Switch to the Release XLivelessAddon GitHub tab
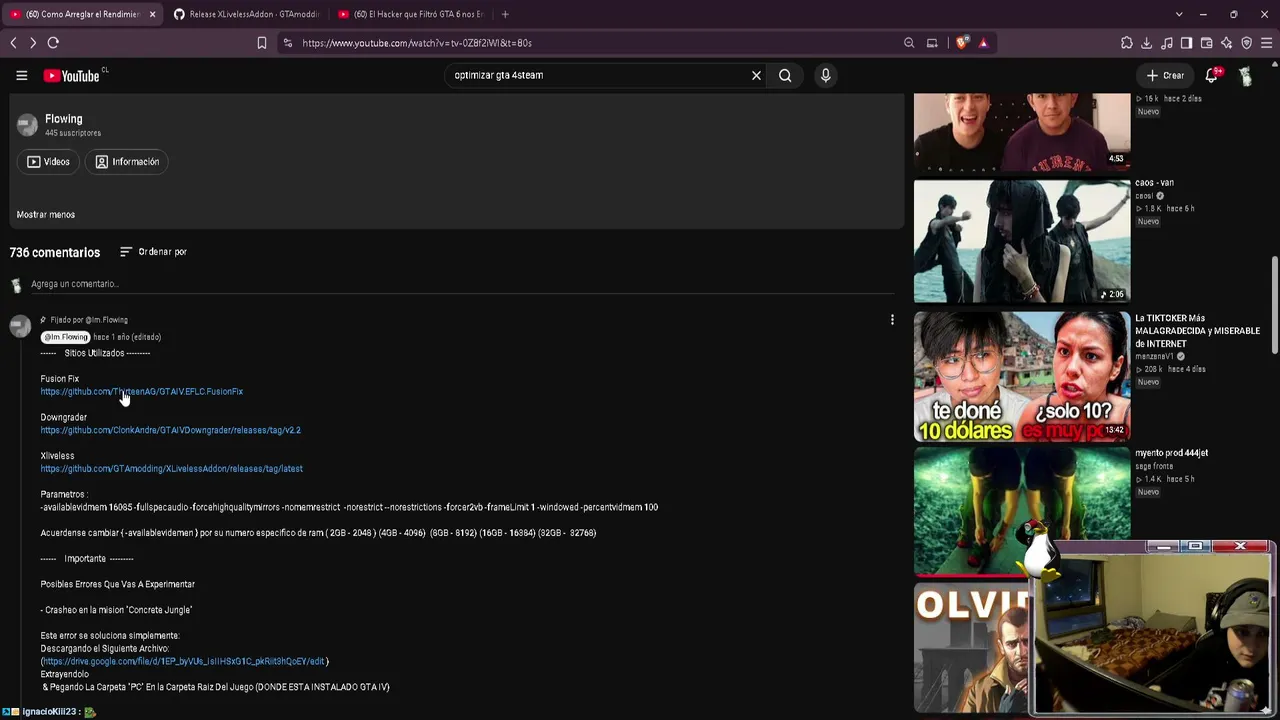 (x=248, y=14)
